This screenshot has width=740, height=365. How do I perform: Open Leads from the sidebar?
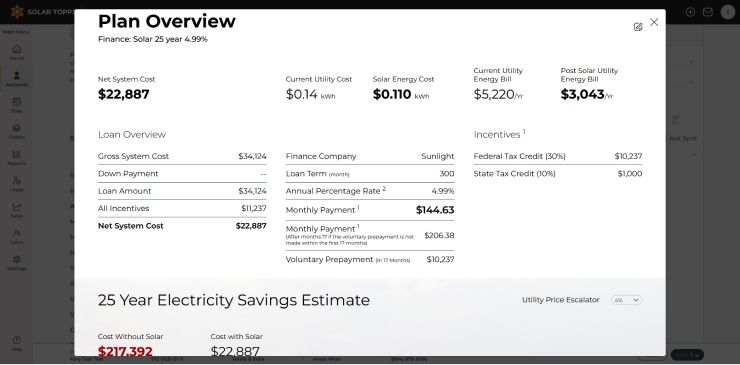[x=17, y=184]
